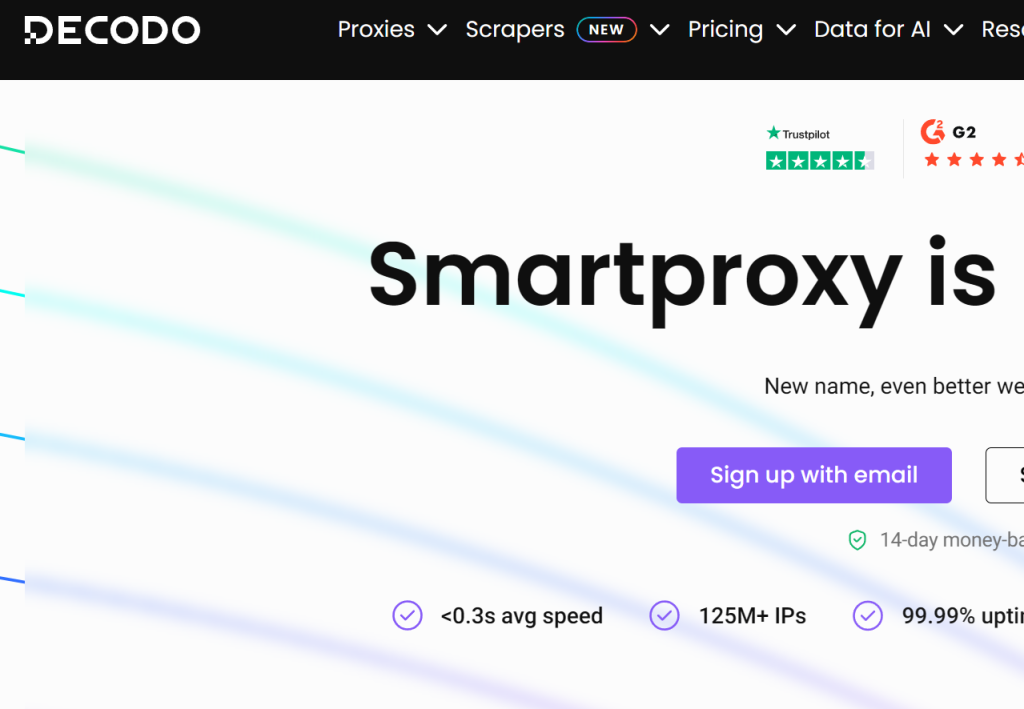The width and height of the screenshot is (1024, 709).
Task: Click the orange G2 rating stars
Action: point(973,159)
